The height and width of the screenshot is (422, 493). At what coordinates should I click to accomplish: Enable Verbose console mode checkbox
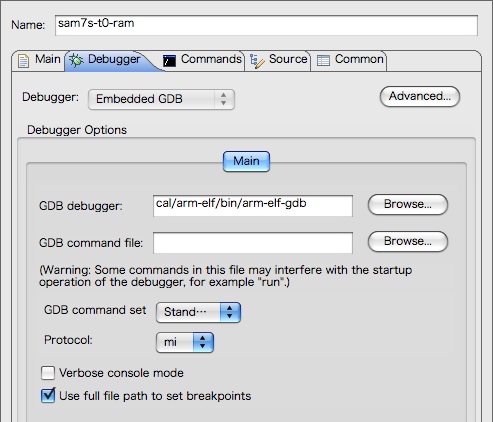click(48, 373)
